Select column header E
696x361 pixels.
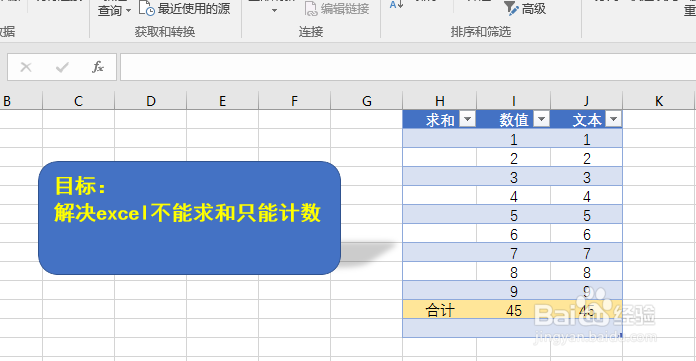coord(222,101)
